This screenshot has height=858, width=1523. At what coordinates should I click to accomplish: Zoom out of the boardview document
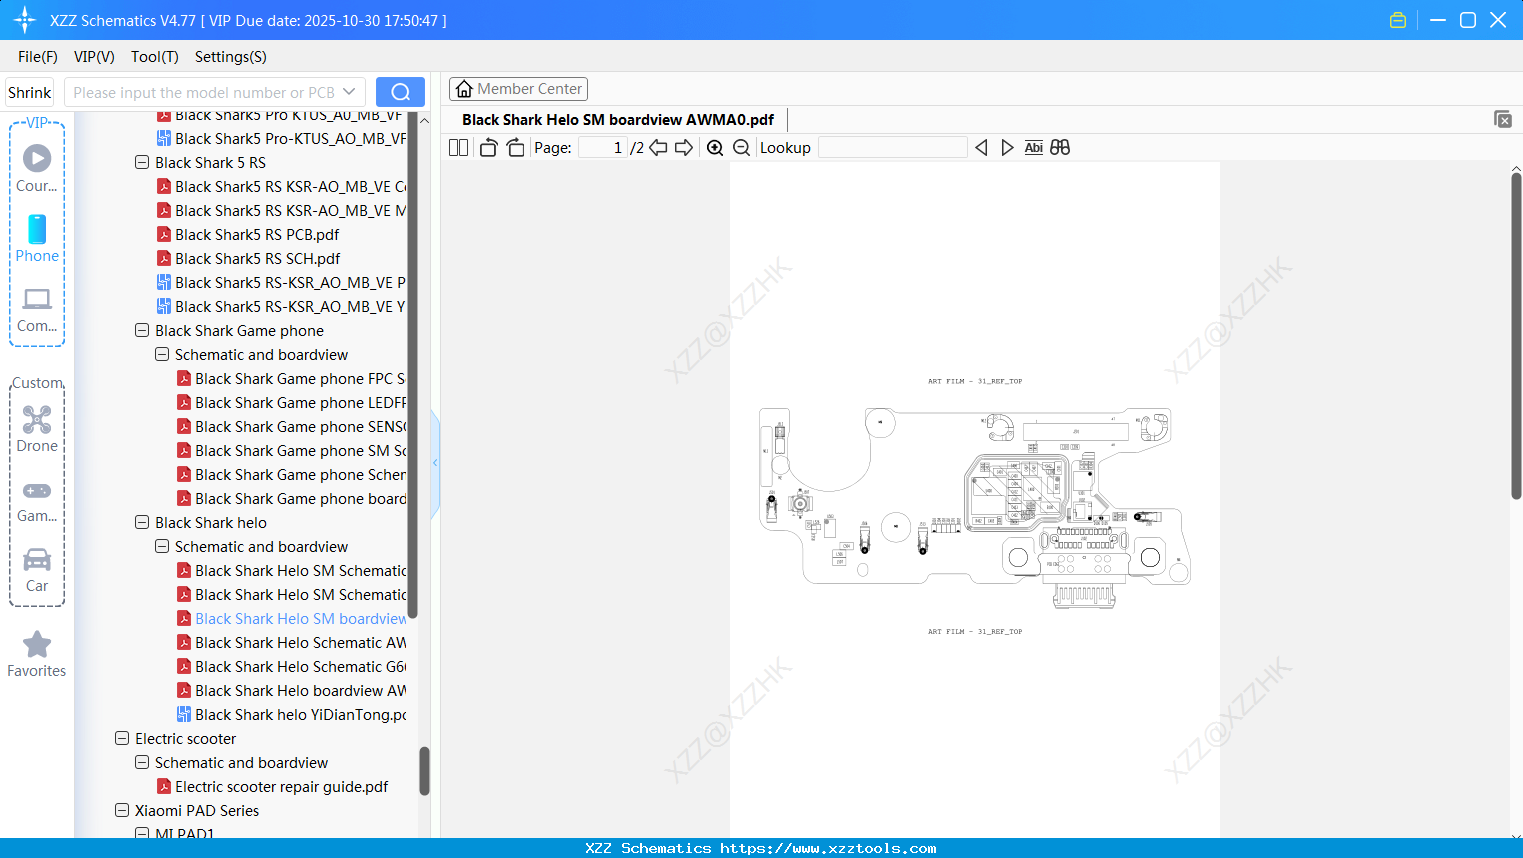741,147
